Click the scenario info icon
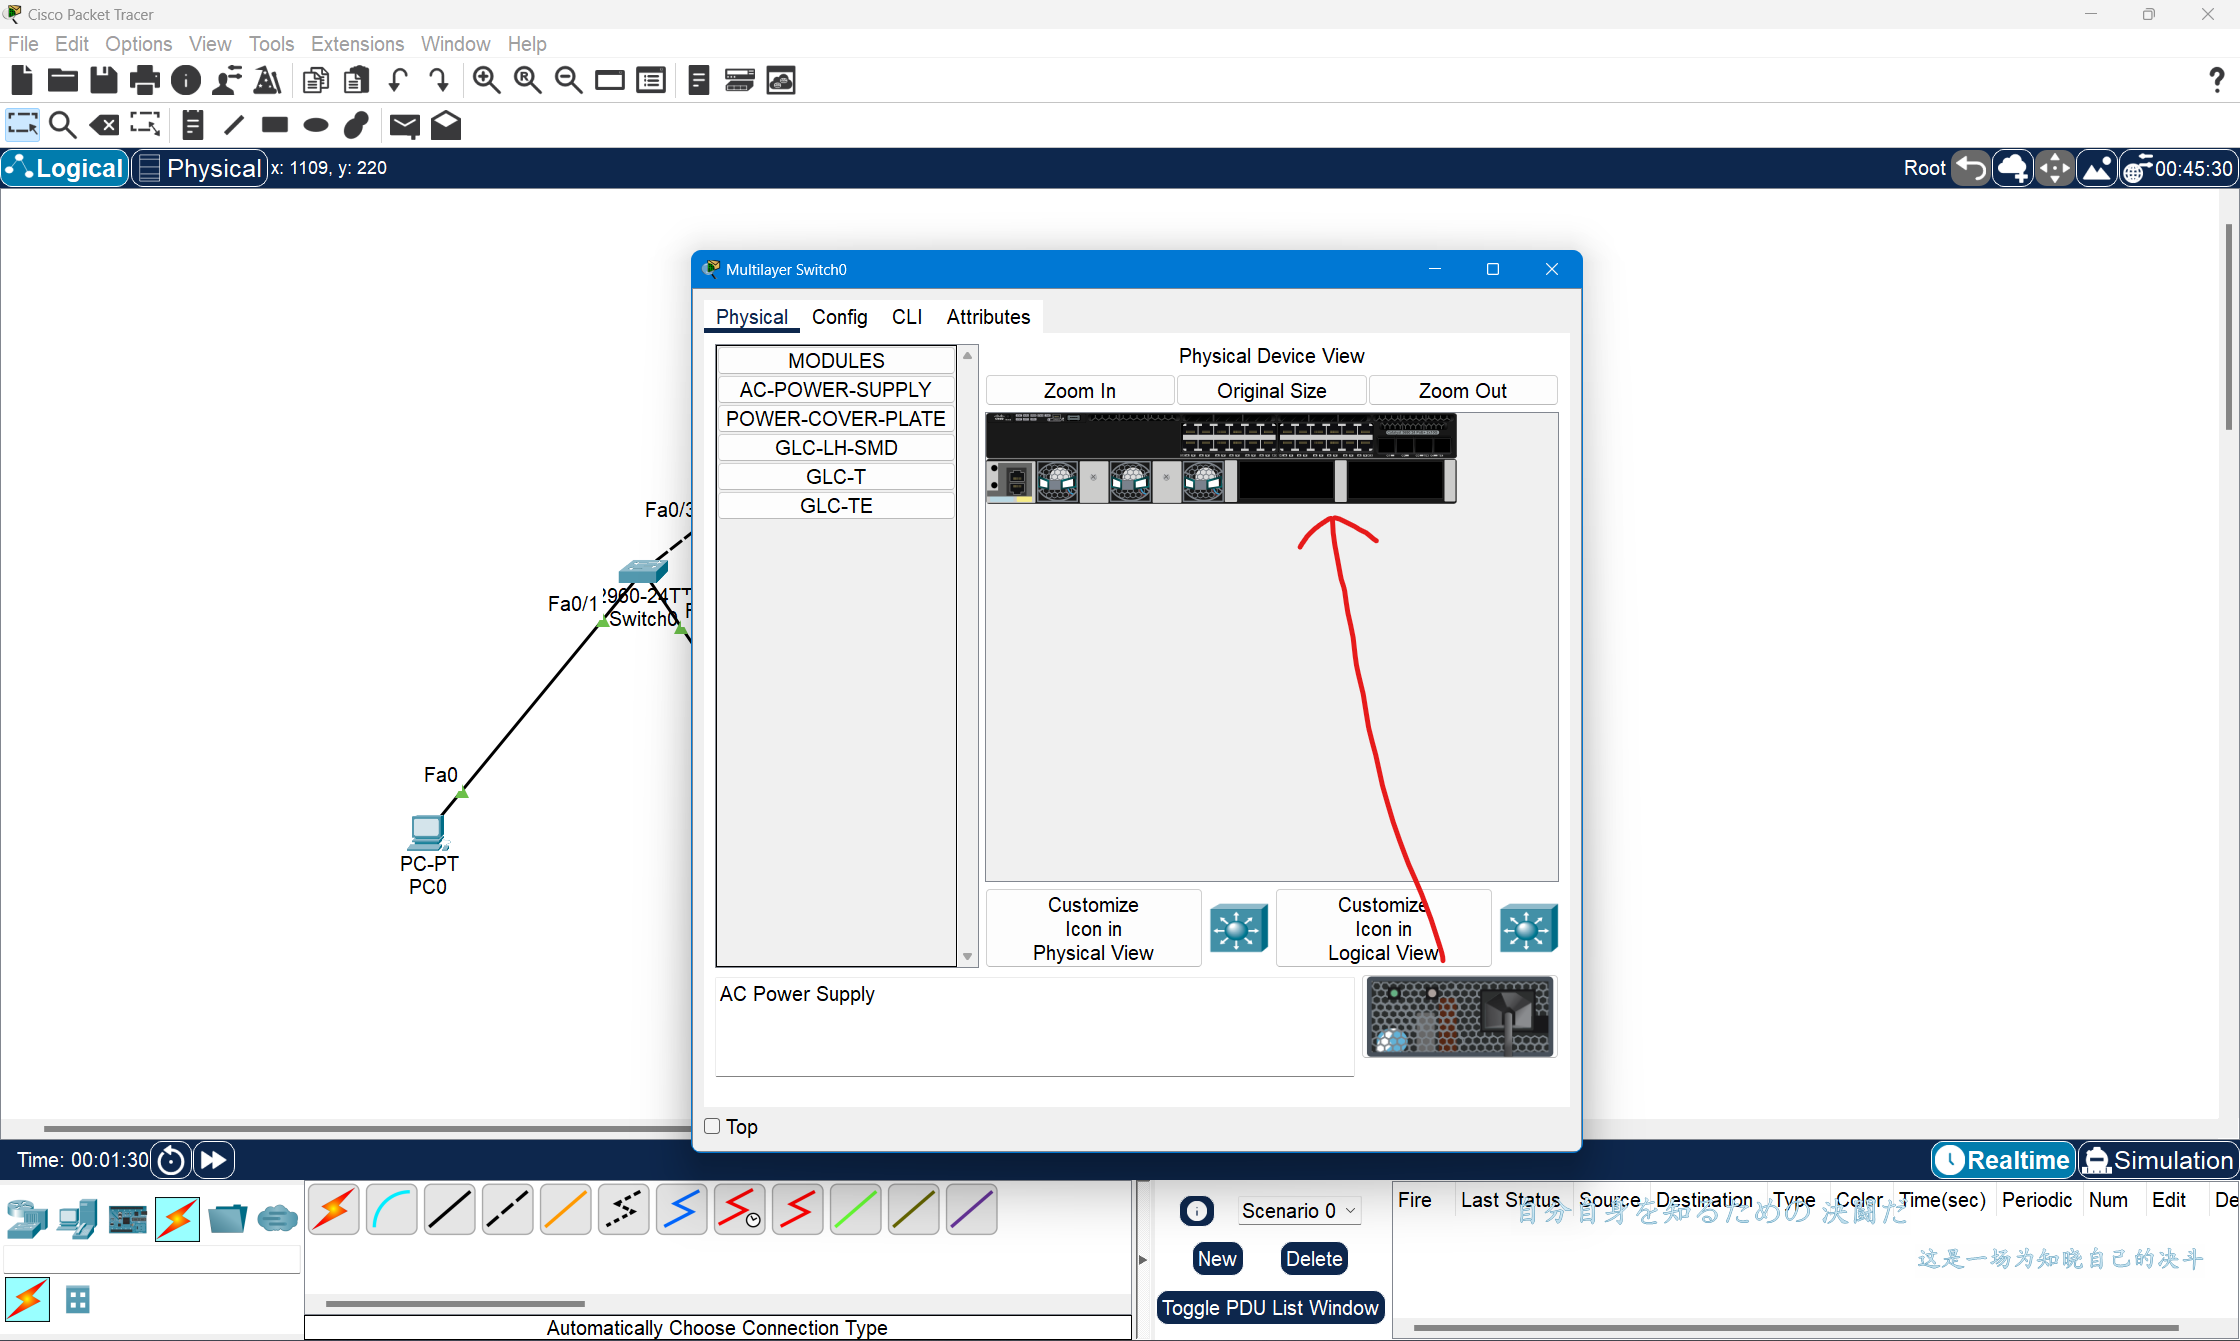 click(x=1197, y=1211)
